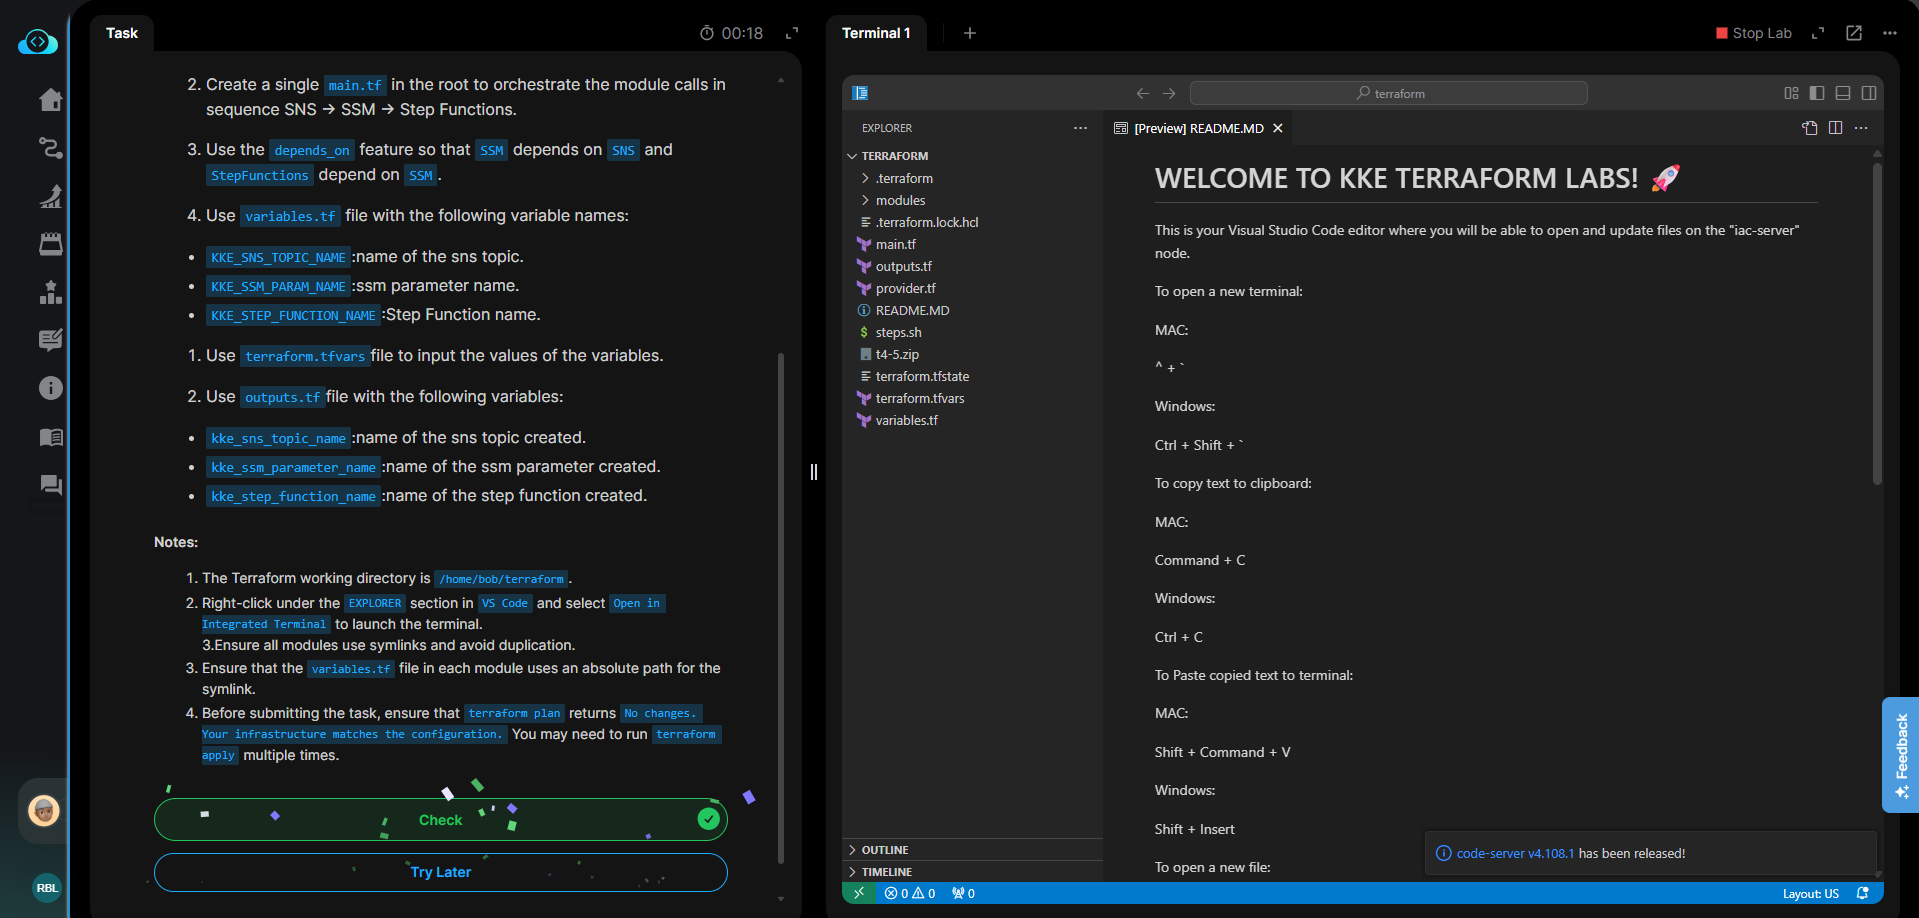The width and height of the screenshot is (1919, 918).
Task: Click the Check button
Action: coord(440,820)
